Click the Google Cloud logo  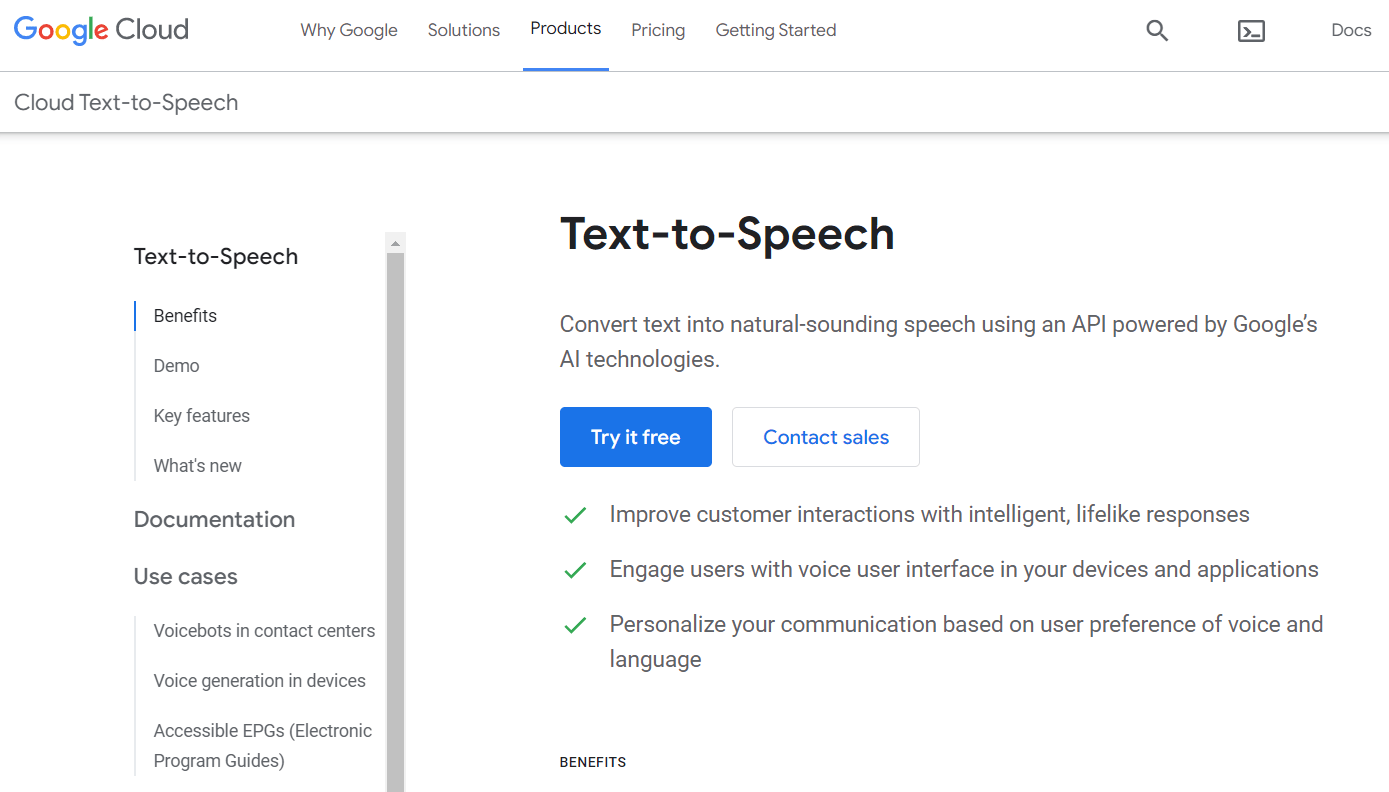[x=100, y=30]
